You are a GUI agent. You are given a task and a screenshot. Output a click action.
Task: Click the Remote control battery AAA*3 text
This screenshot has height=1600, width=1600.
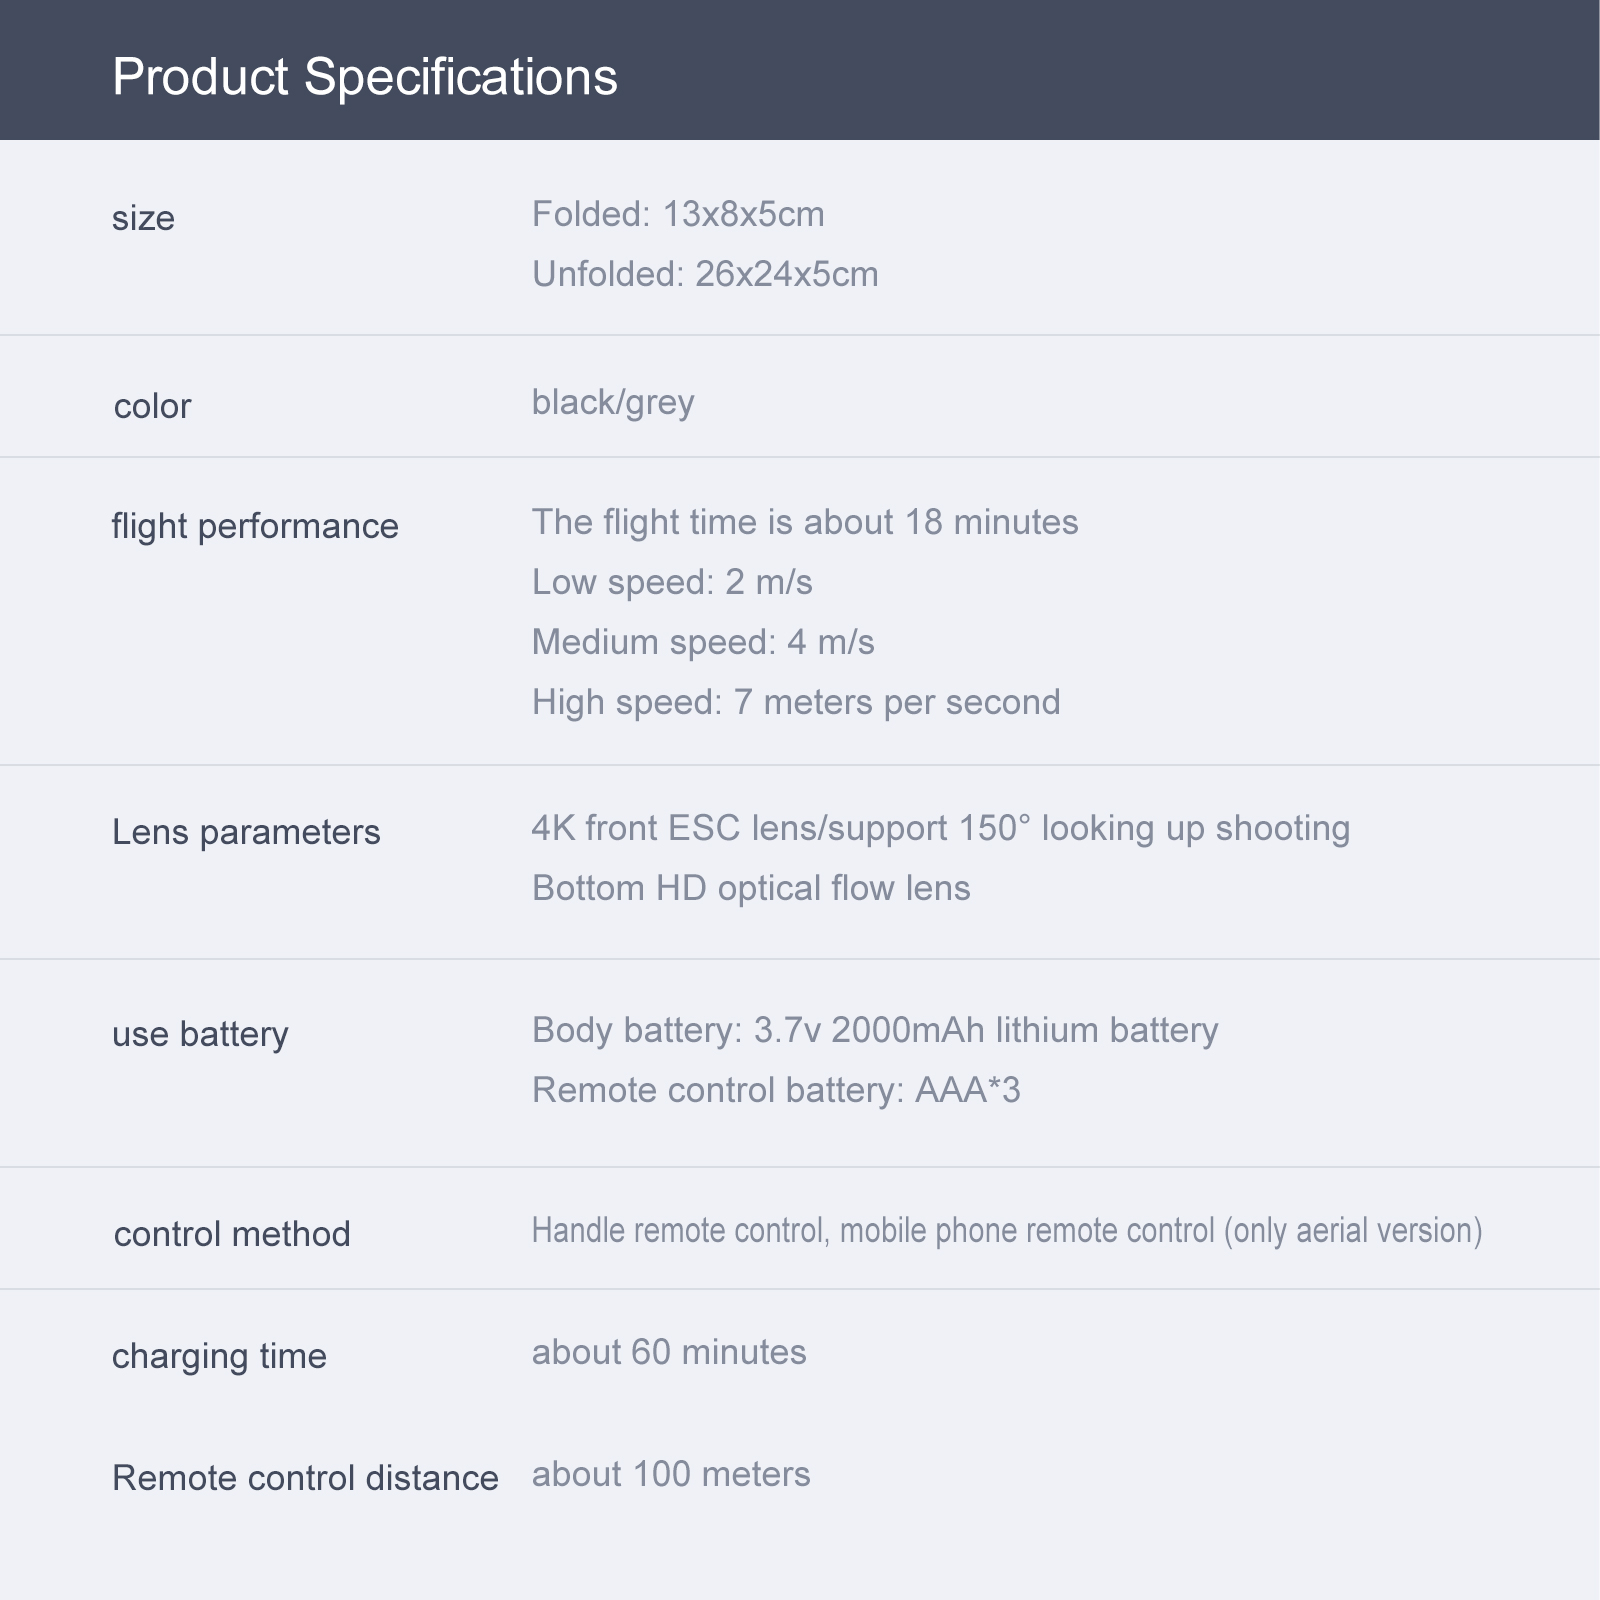776,1090
